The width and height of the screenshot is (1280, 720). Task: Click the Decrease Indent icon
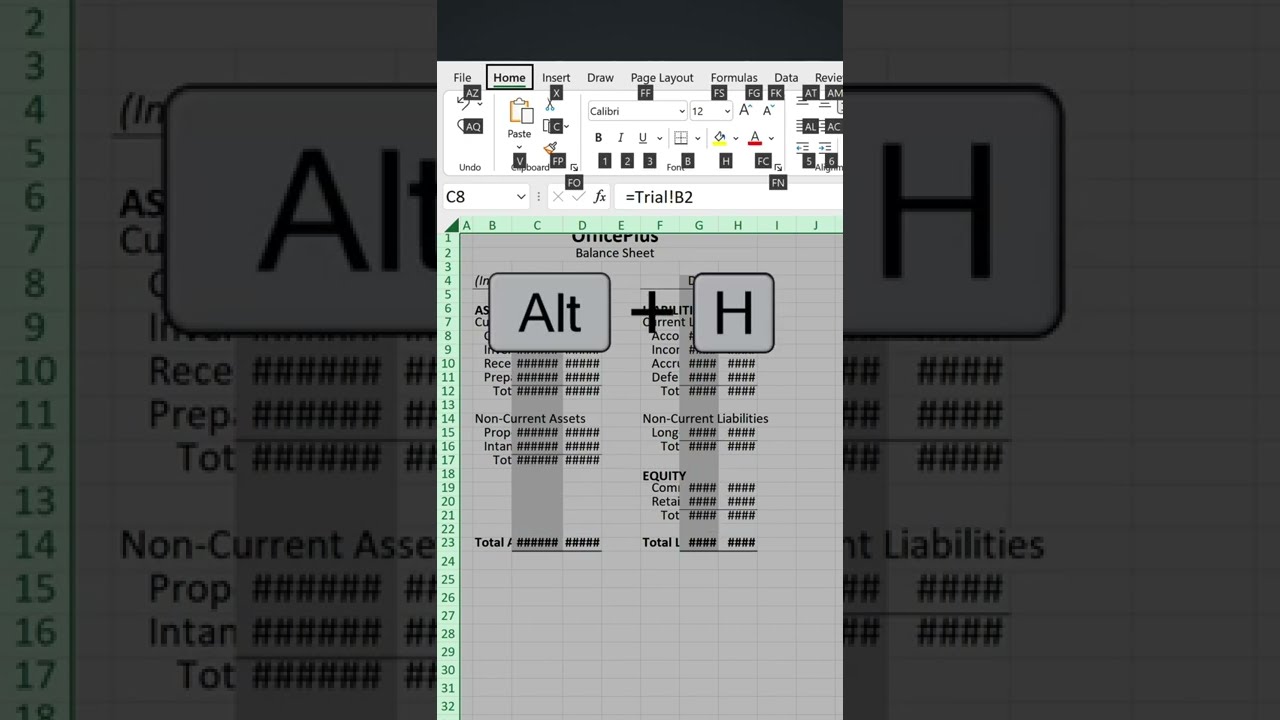803,147
